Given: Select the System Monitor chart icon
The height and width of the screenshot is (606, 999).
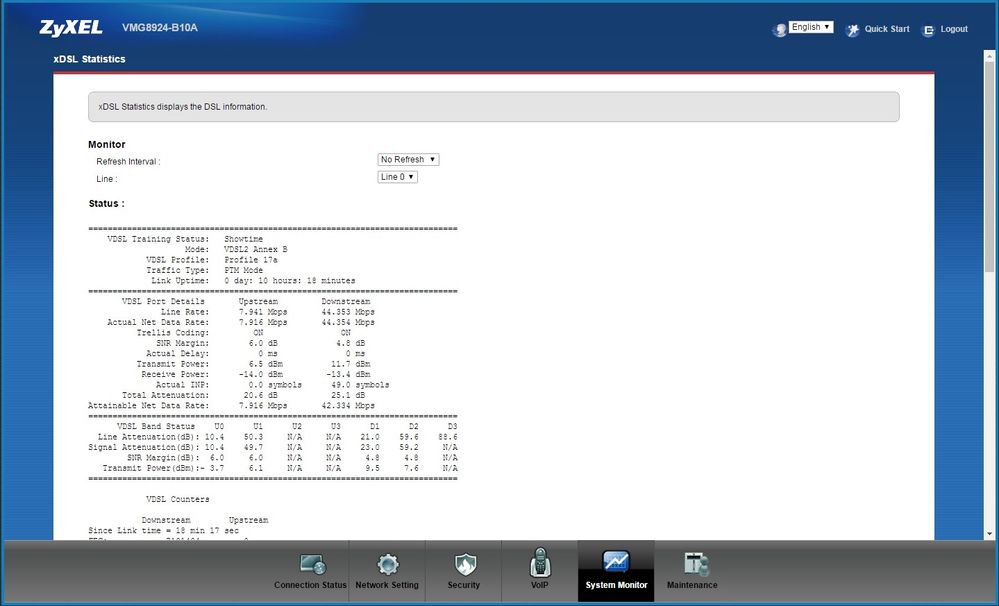Looking at the screenshot, I should (x=615, y=562).
